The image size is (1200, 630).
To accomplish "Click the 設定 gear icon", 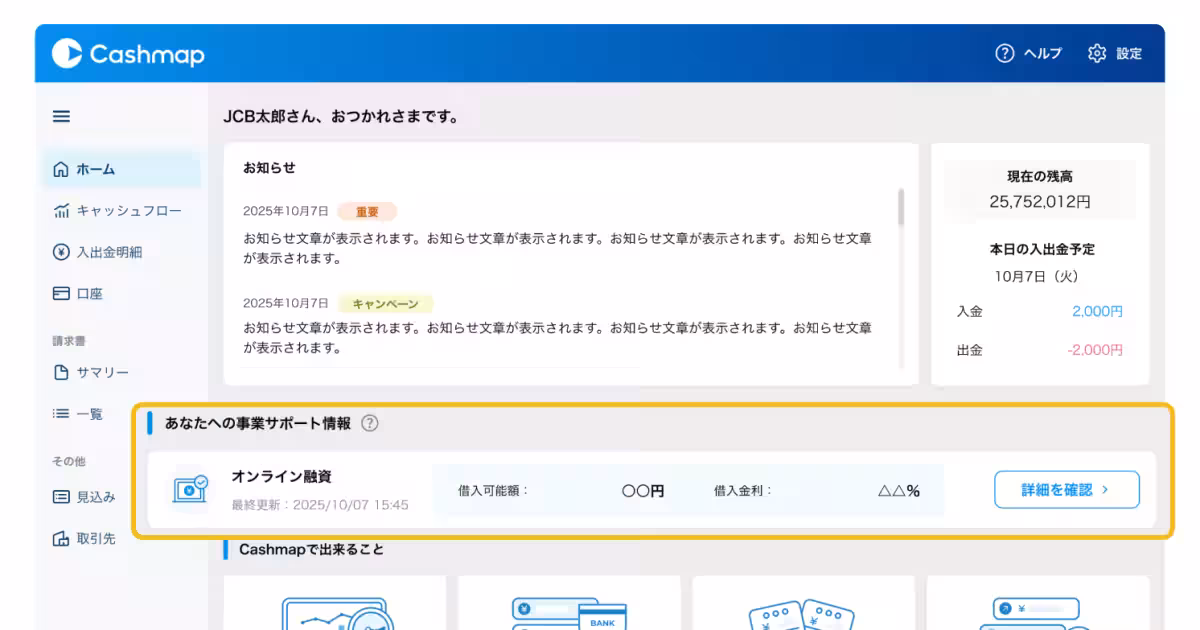I will [1096, 54].
